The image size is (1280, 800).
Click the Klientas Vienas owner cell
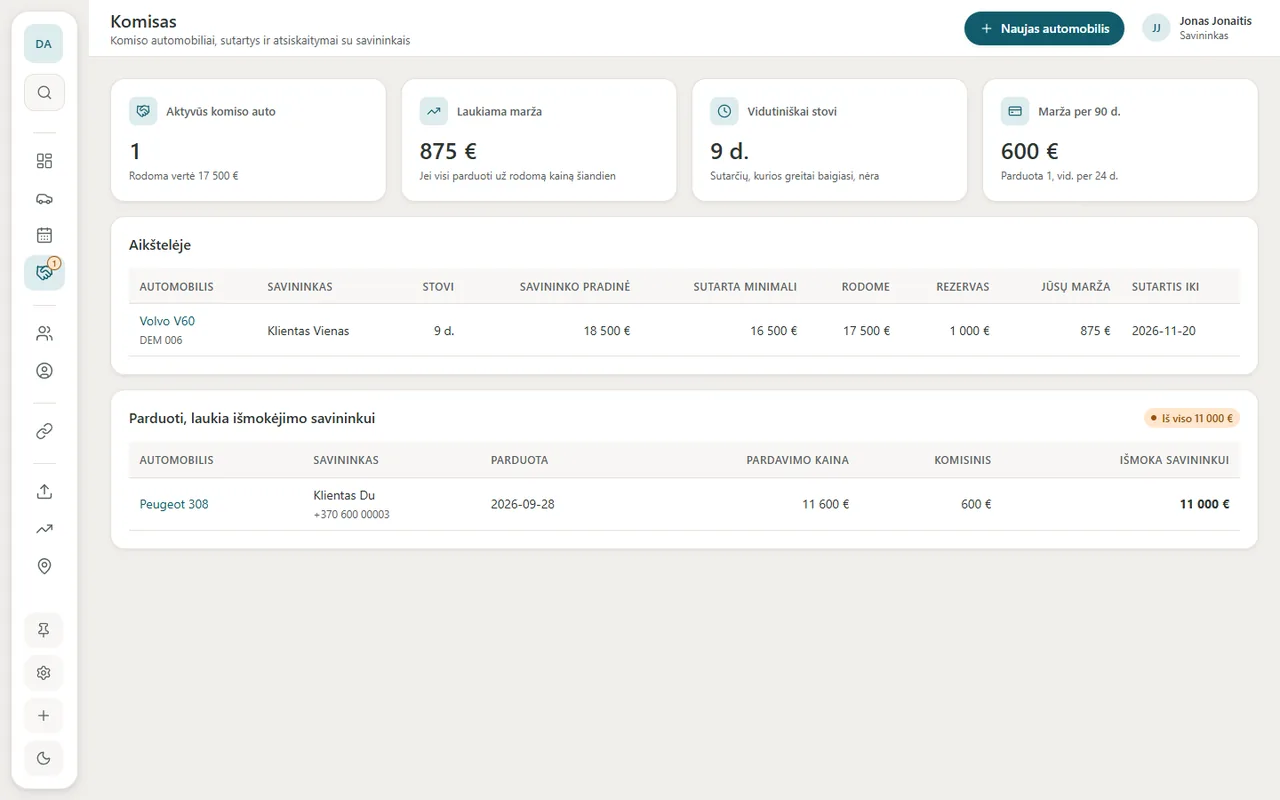[x=308, y=331]
